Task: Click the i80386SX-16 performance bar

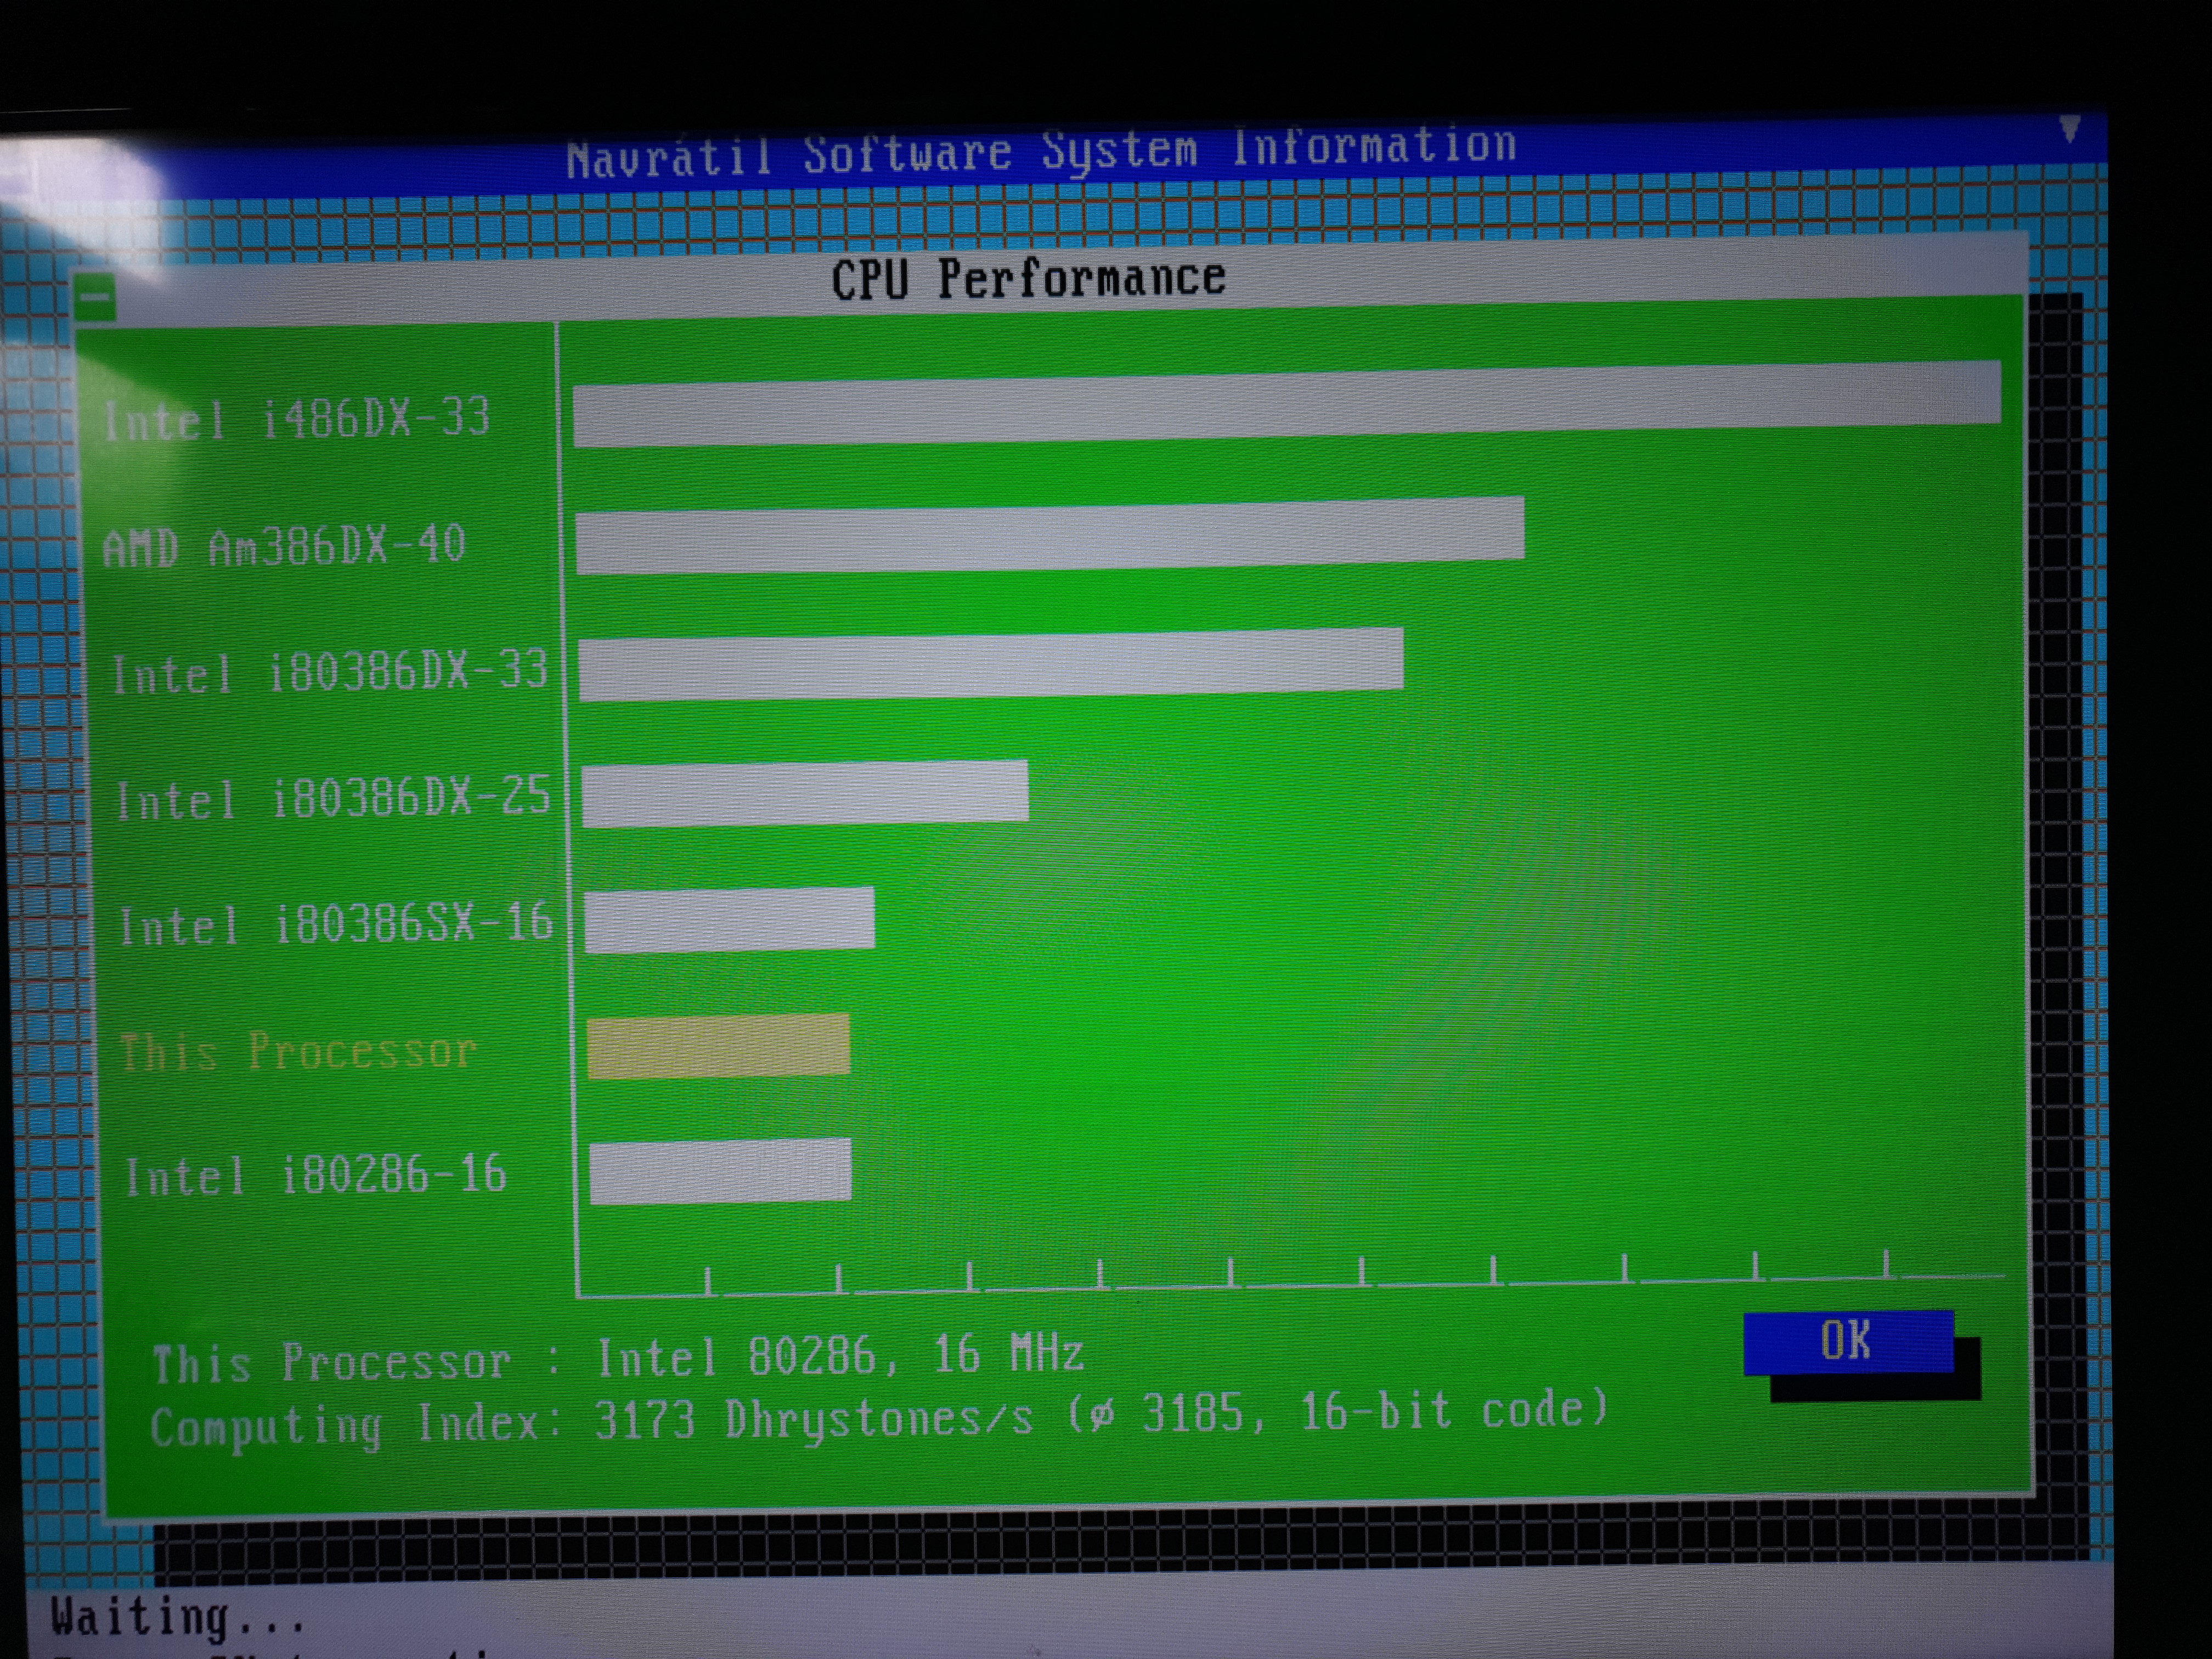Action: coord(729,919)
